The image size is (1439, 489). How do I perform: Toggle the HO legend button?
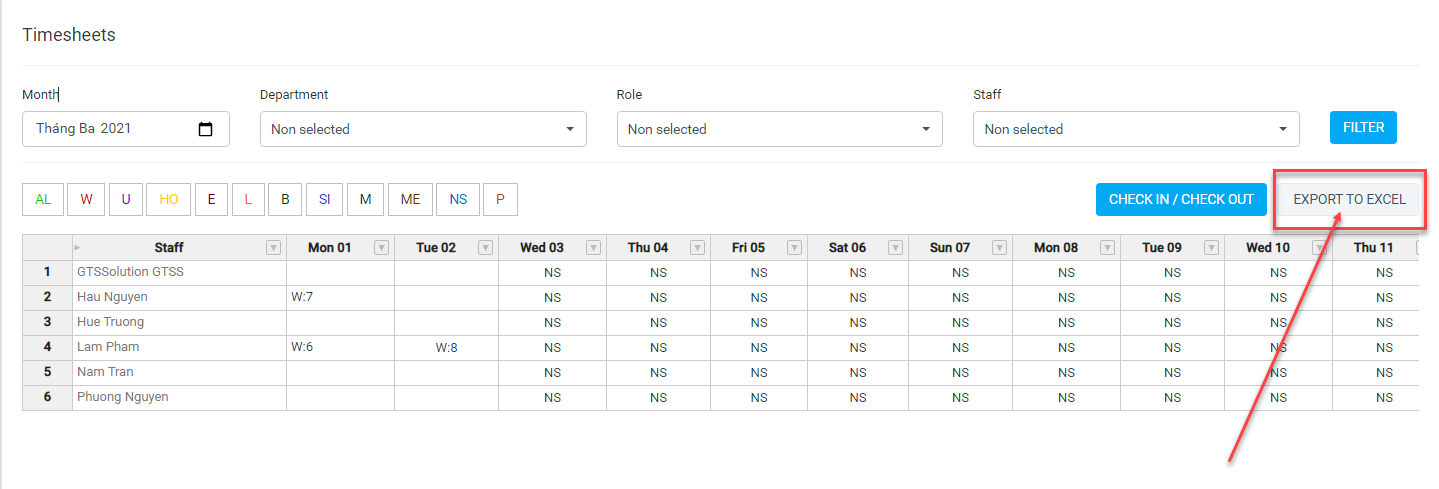coord(168,199)
